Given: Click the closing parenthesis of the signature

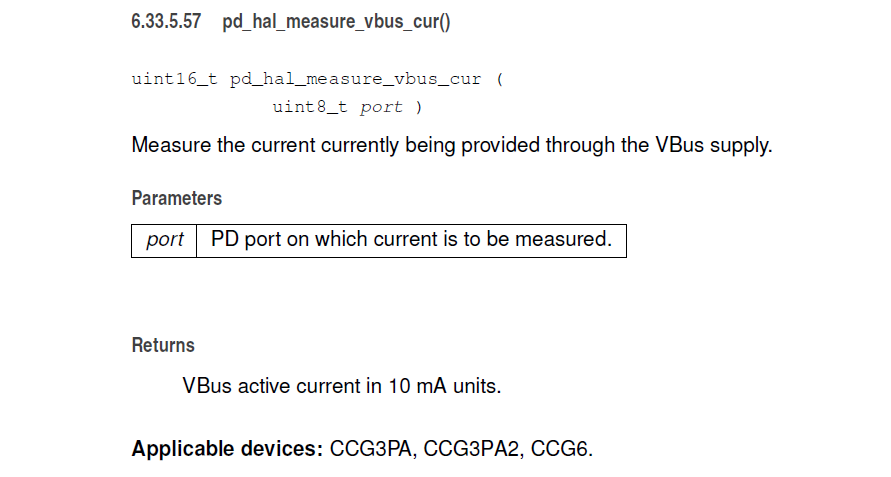Looking at the screenshot, I should [418, 107].
